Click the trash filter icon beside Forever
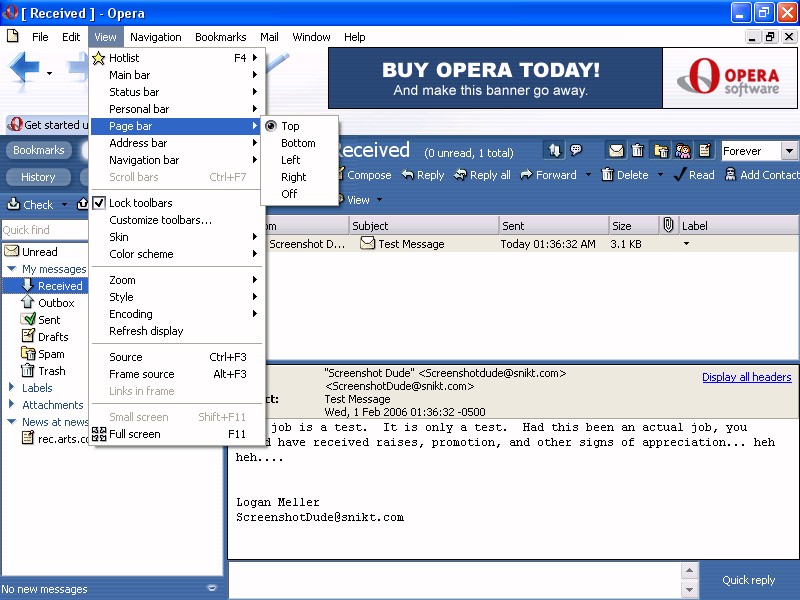This screenshot has width=800, height=600. point(638,151)
